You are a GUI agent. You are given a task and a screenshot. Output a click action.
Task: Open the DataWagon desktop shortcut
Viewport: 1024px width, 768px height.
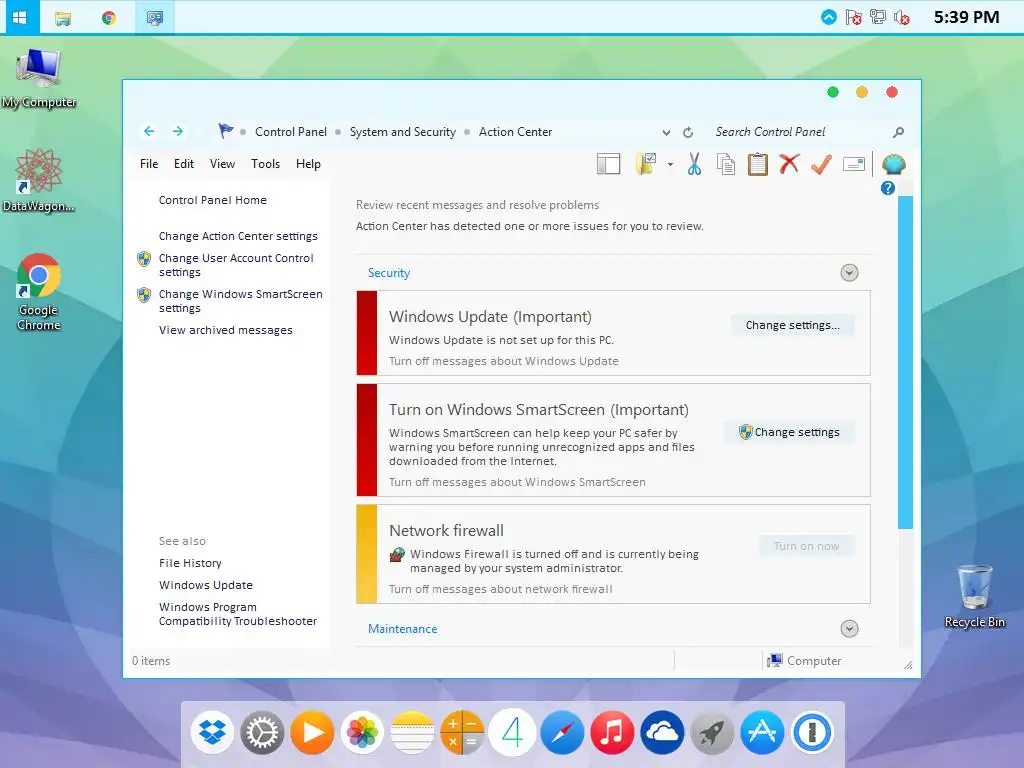point(39,181)
